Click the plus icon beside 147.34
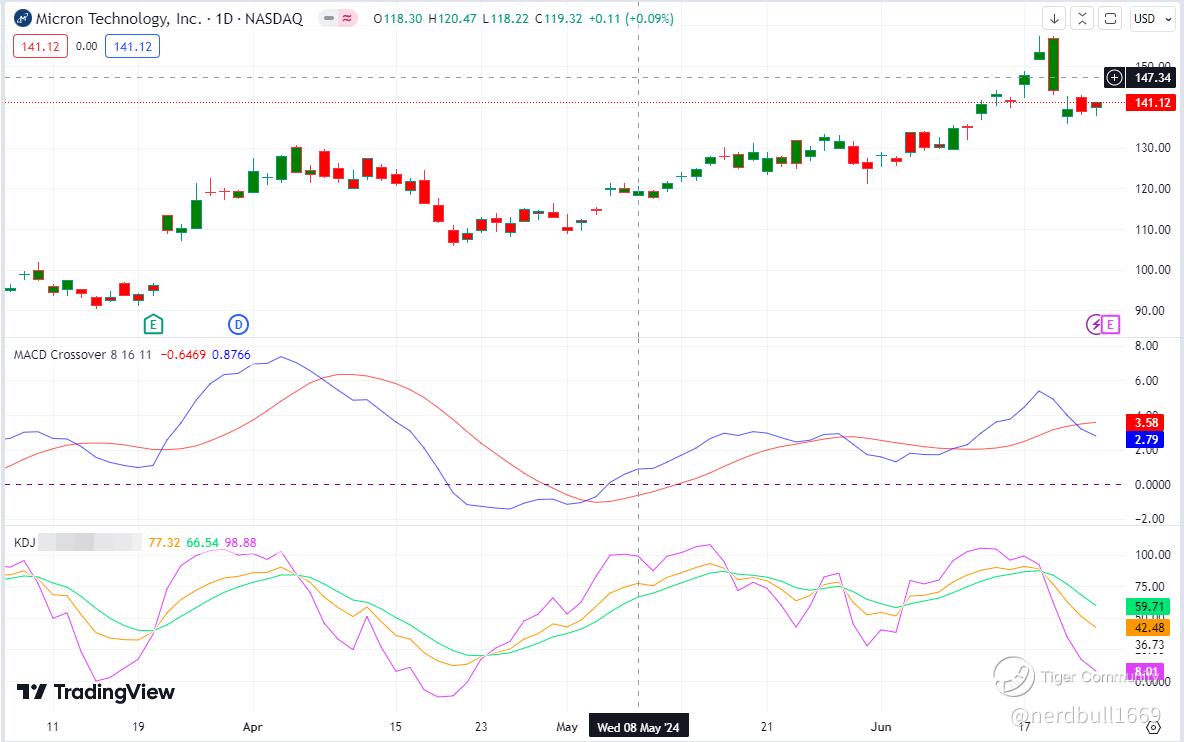 [x=1114, y=77]
